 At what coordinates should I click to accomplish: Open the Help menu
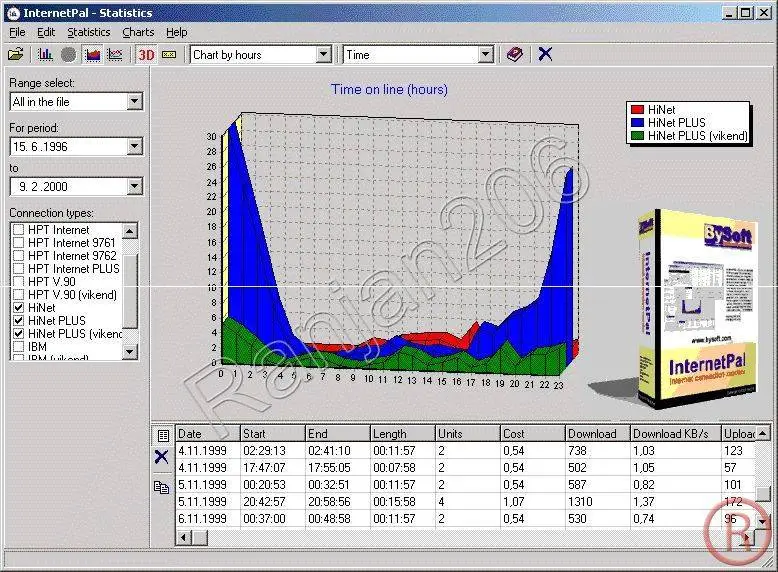[x=177, y=32]
